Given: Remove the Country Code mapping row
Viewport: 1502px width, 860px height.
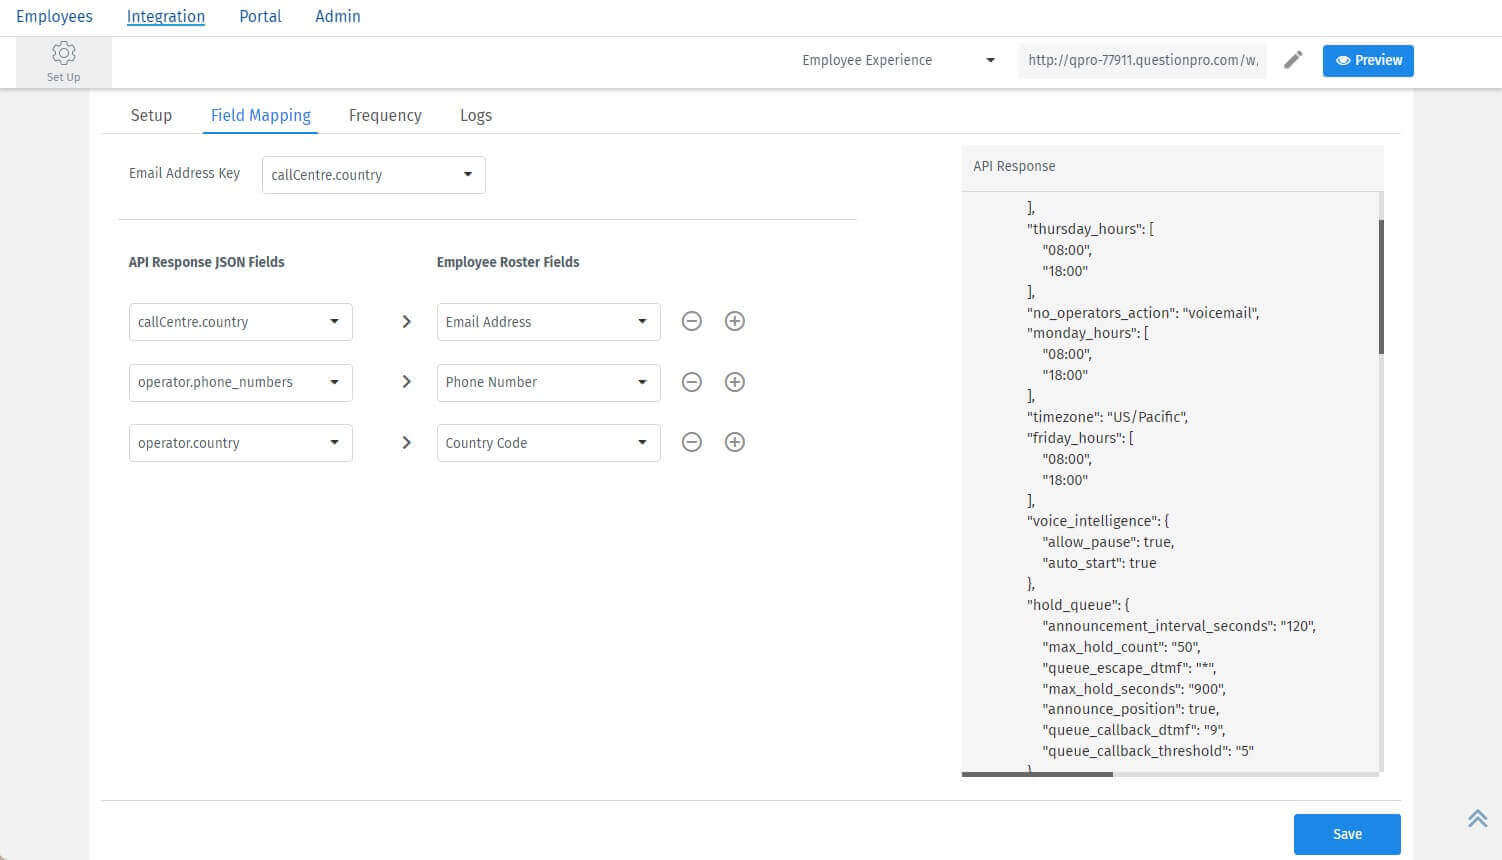Looking at the screenshot, I should pos(692,441).
